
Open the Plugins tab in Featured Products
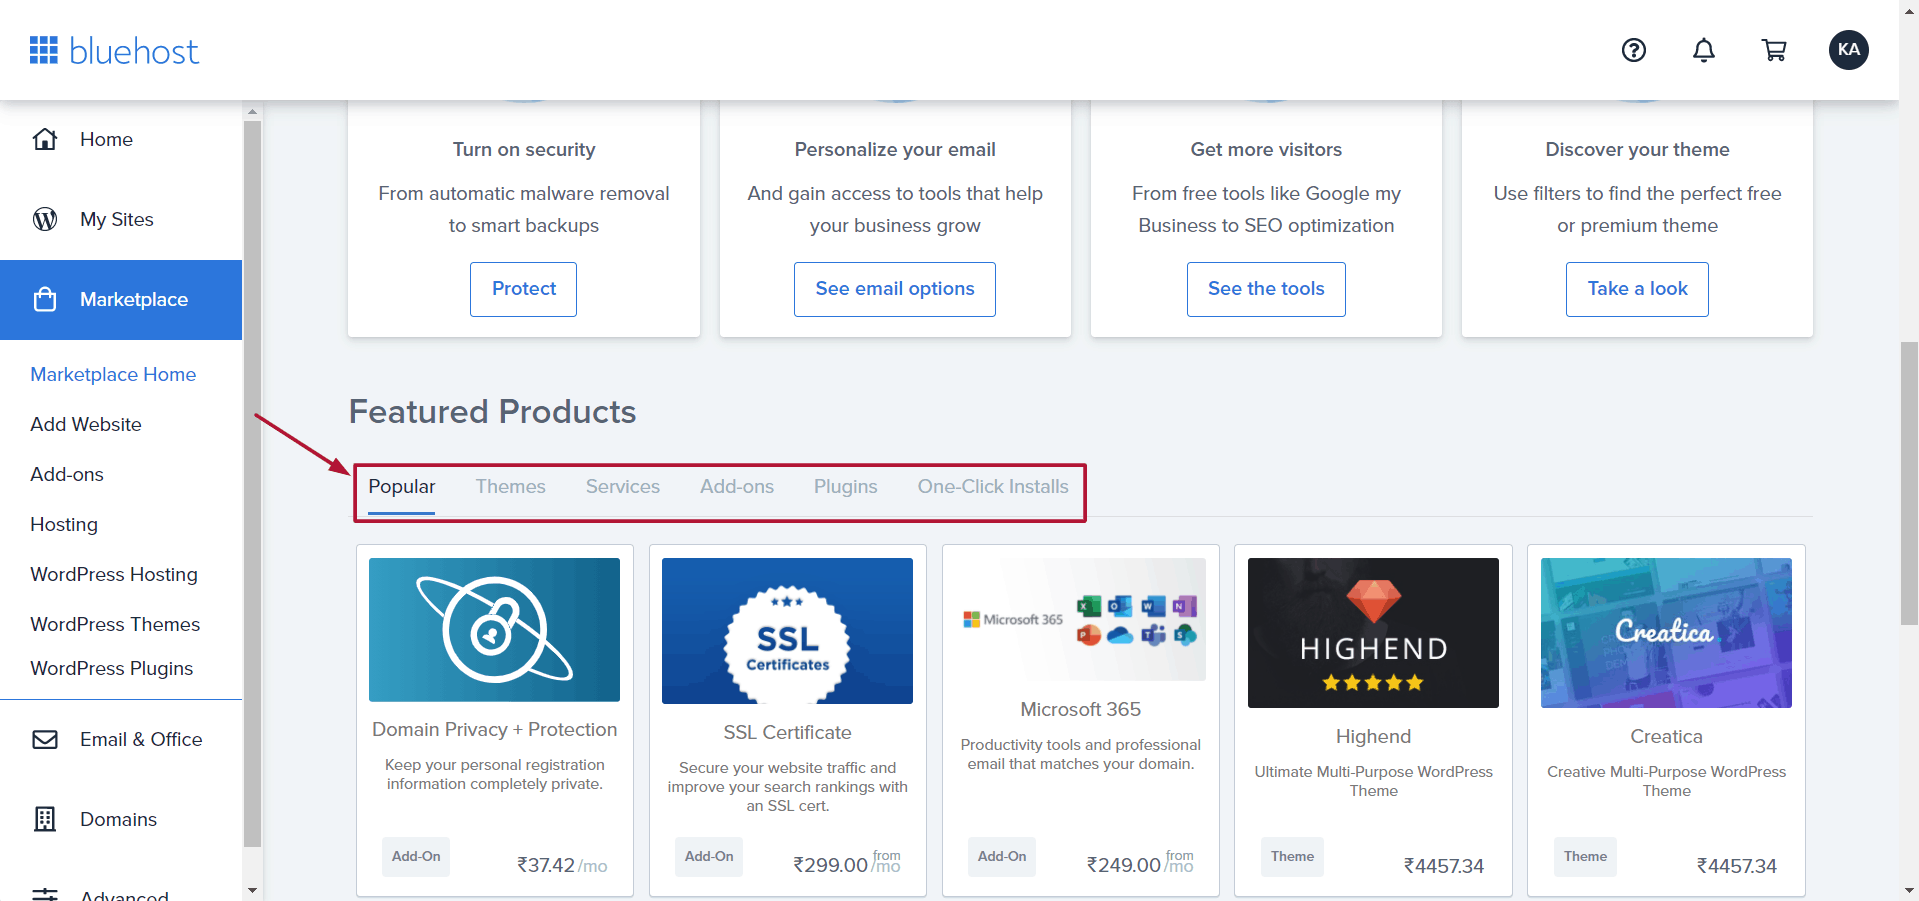pos(845,487)
